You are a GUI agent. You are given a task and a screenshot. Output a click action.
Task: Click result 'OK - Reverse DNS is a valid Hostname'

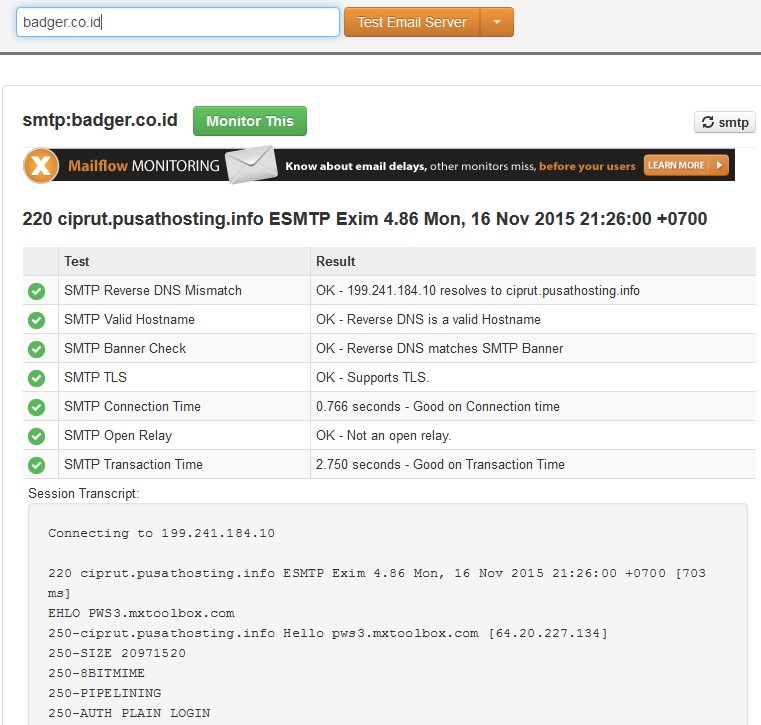point(428,319)
